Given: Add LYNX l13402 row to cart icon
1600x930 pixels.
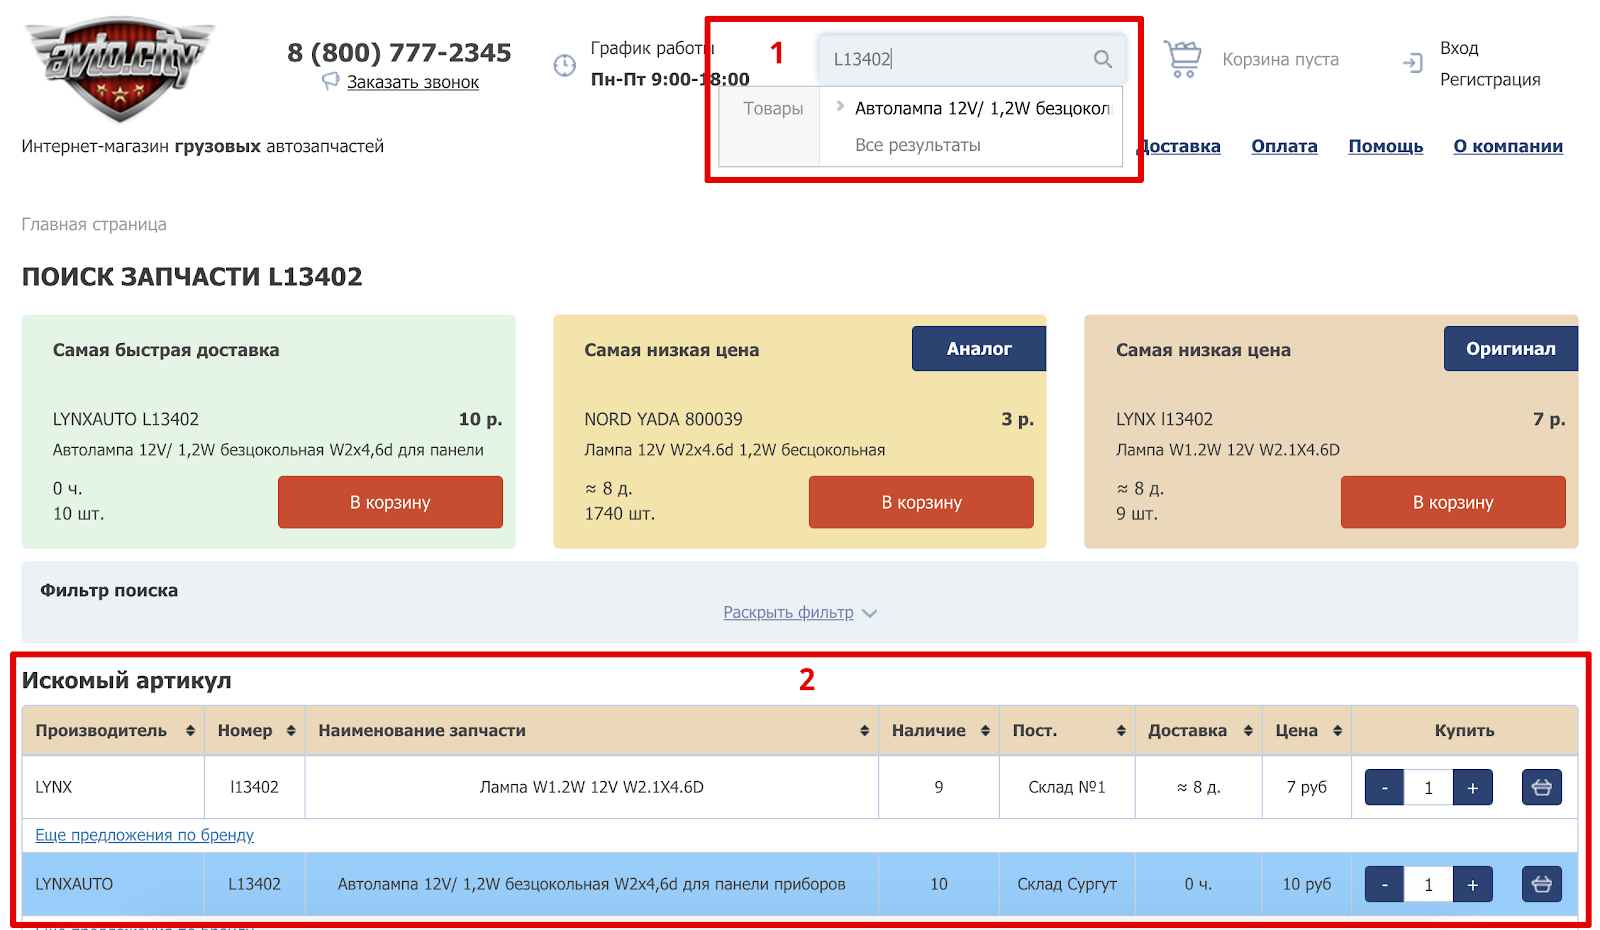Looking at the screenshot, I should click(1542, 787).
